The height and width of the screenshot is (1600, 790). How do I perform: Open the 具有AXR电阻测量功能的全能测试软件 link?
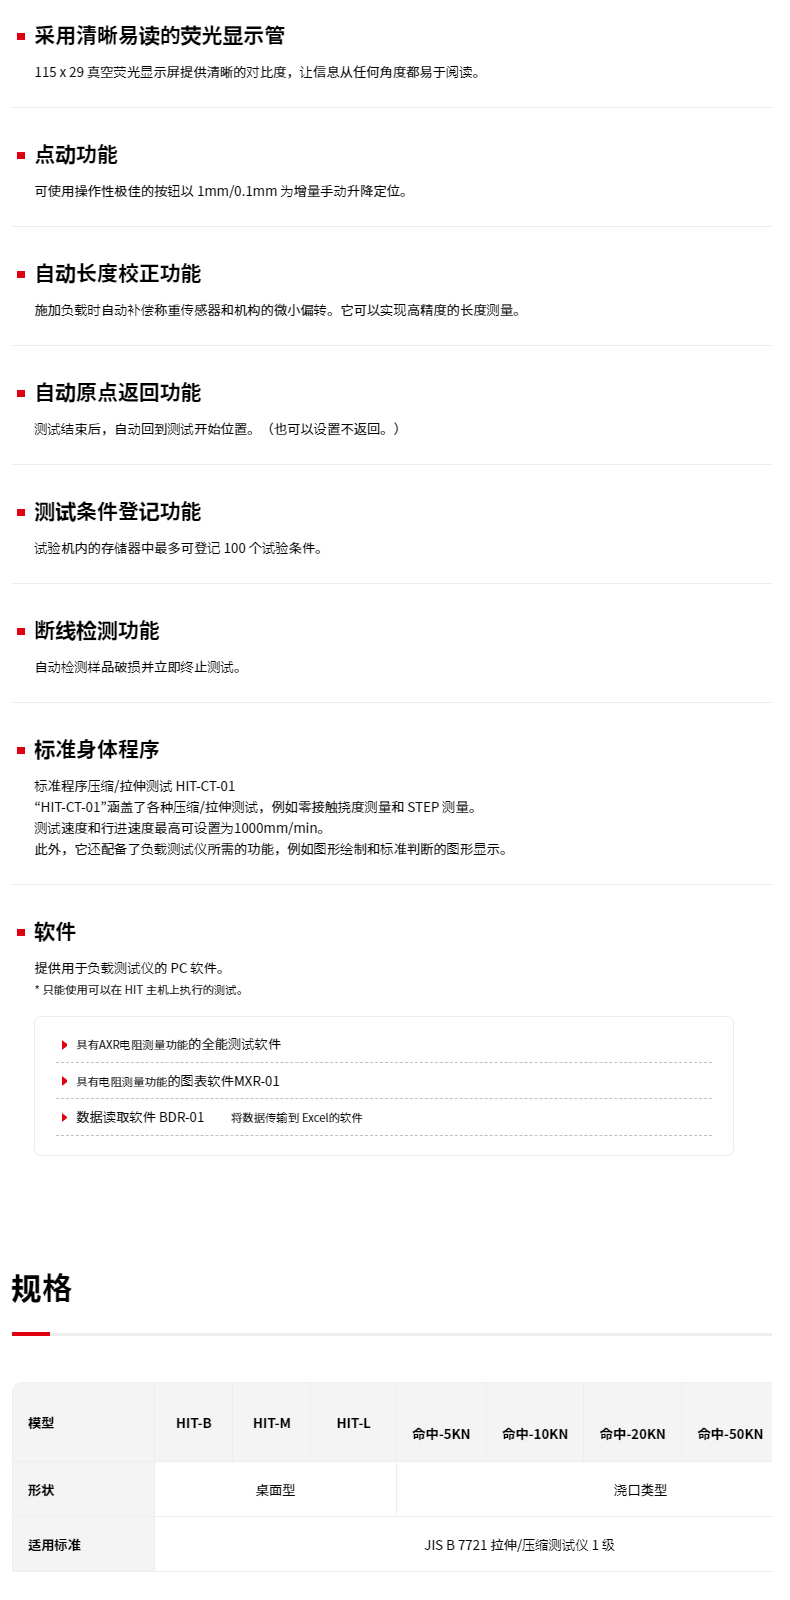coord(179,1044)
